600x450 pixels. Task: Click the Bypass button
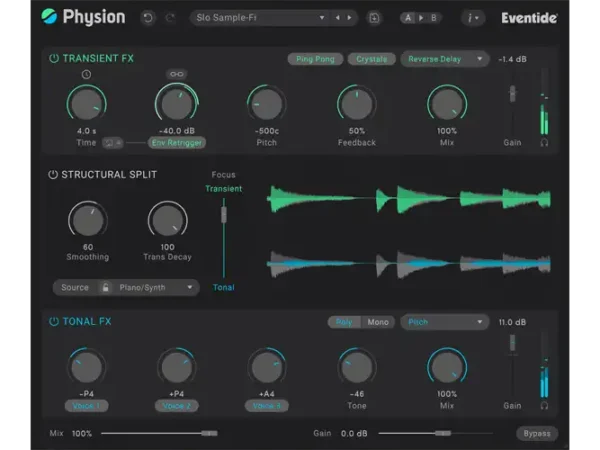(537, 434)
